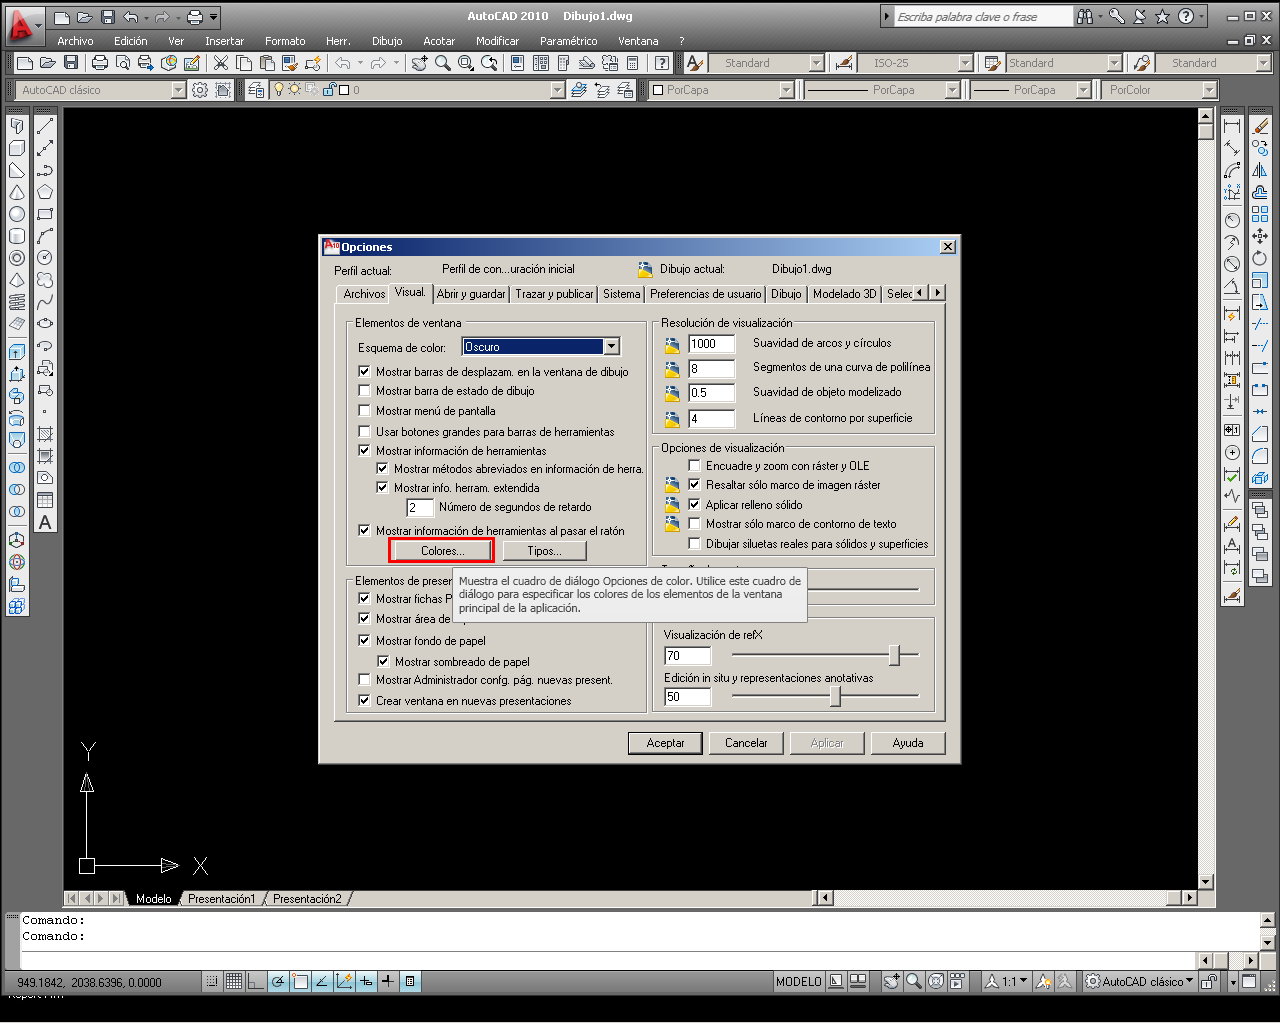Enable Encuadre y zoom con ráster y OLE
This screenshot has height=1024, width=1280.
coord(694,466)
